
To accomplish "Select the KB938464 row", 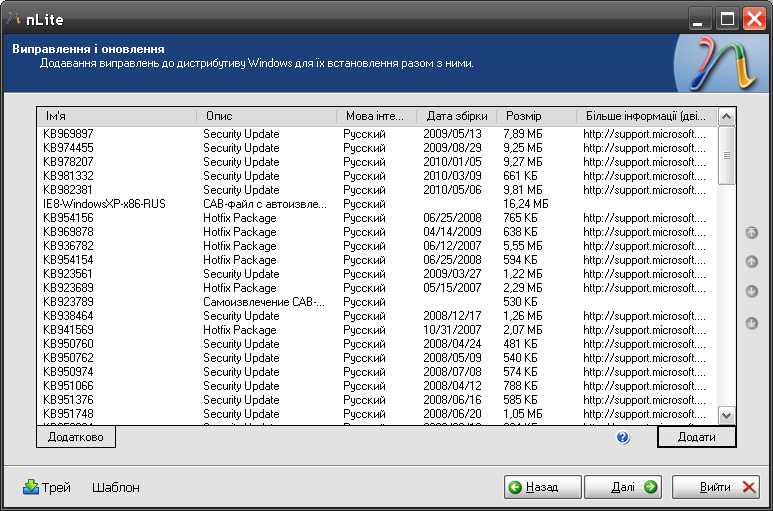I will tap(377, 316).
